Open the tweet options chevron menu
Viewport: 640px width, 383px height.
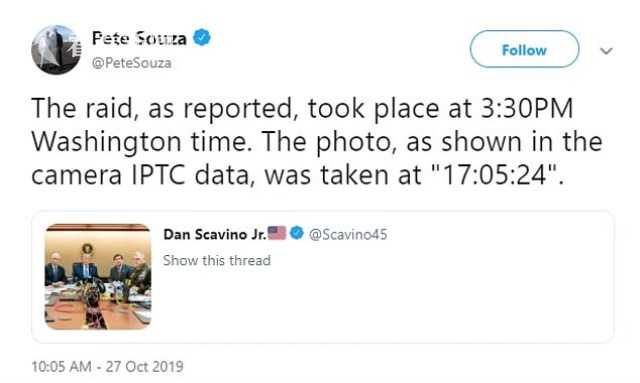click(606, 51)
